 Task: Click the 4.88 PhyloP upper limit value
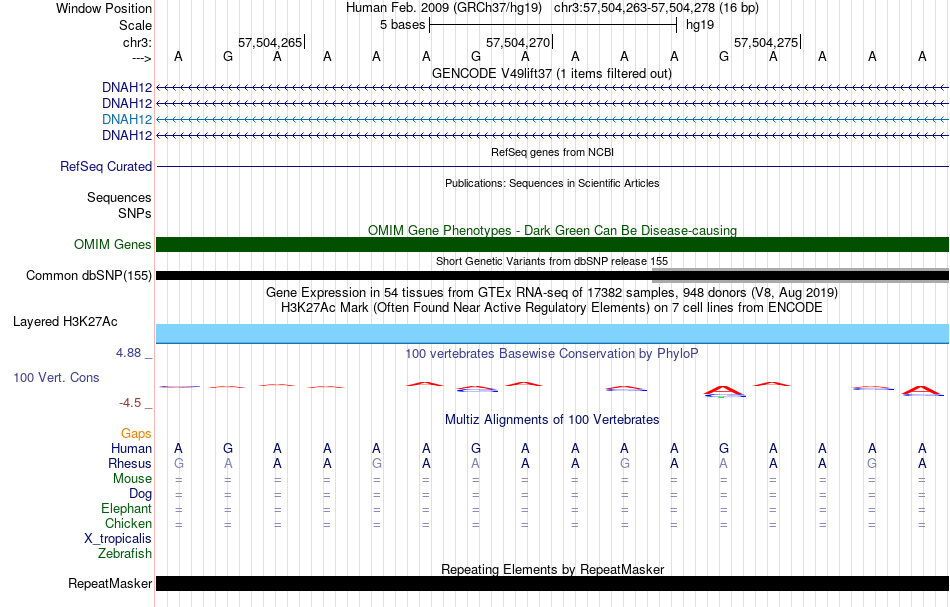click(x=128, y=353)
